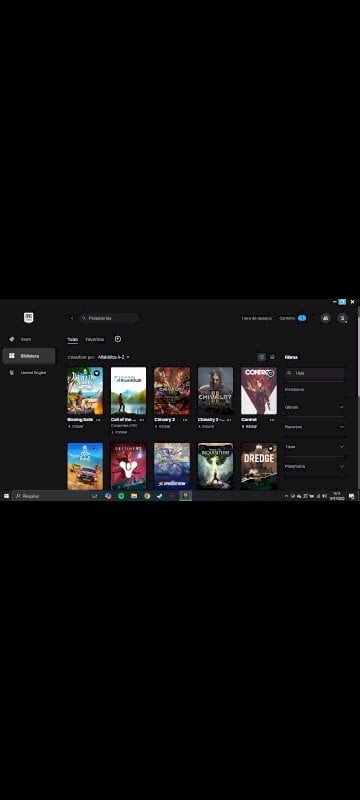Open Dragon Age Inquisition game cover

click(216, 466)
